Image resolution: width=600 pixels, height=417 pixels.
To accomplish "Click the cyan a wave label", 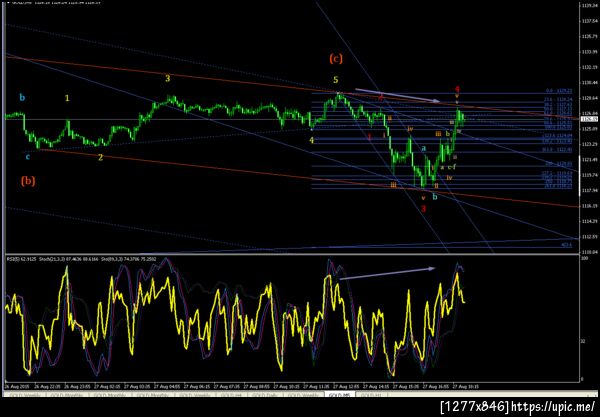I will click(x=424, y=148).
